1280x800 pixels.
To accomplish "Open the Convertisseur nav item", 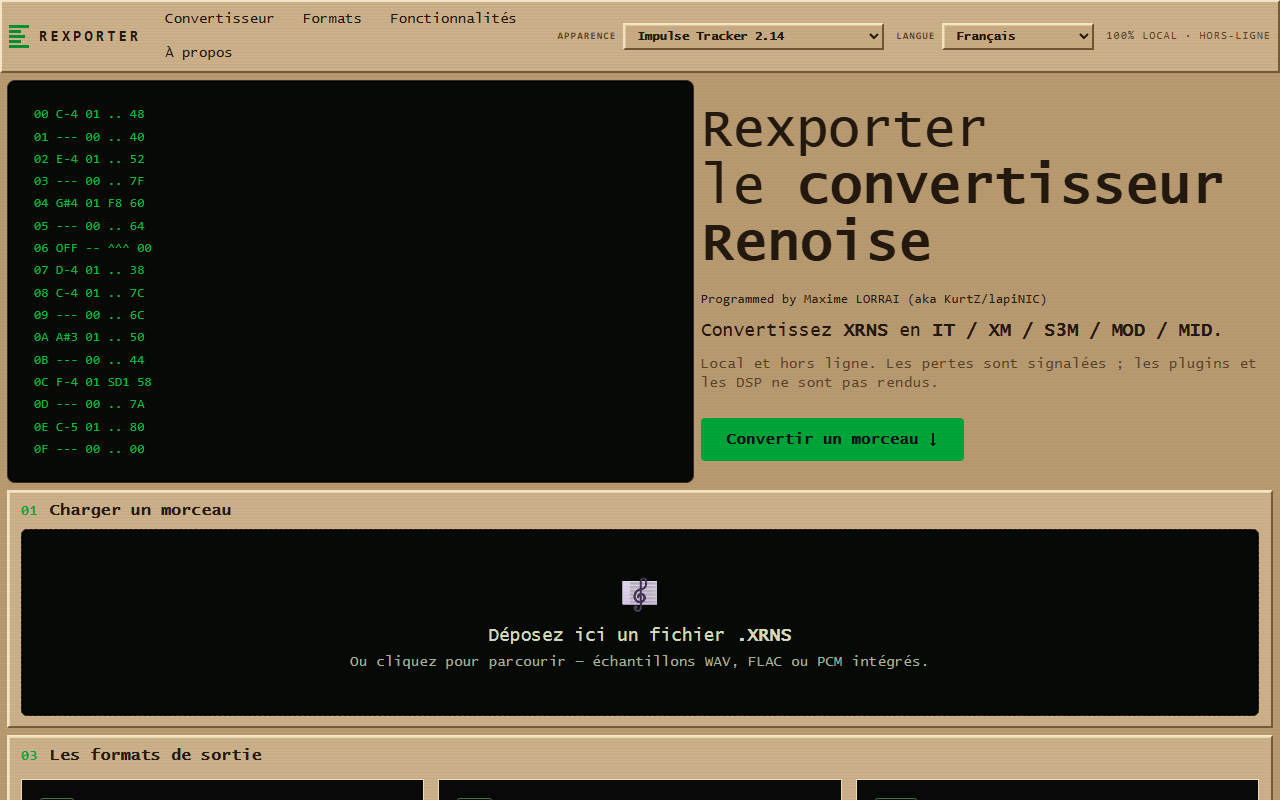I will [x=219, y=18].
